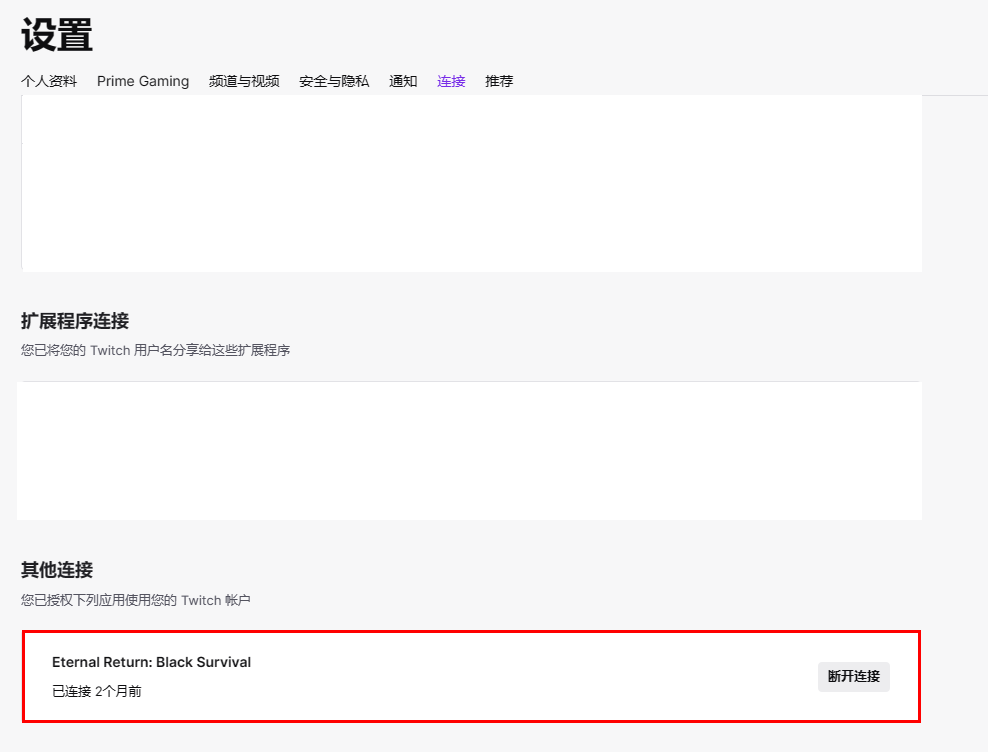Switch to the 推荐 tab
This screenshot has width=988, height=752.
tap(499, 81)
